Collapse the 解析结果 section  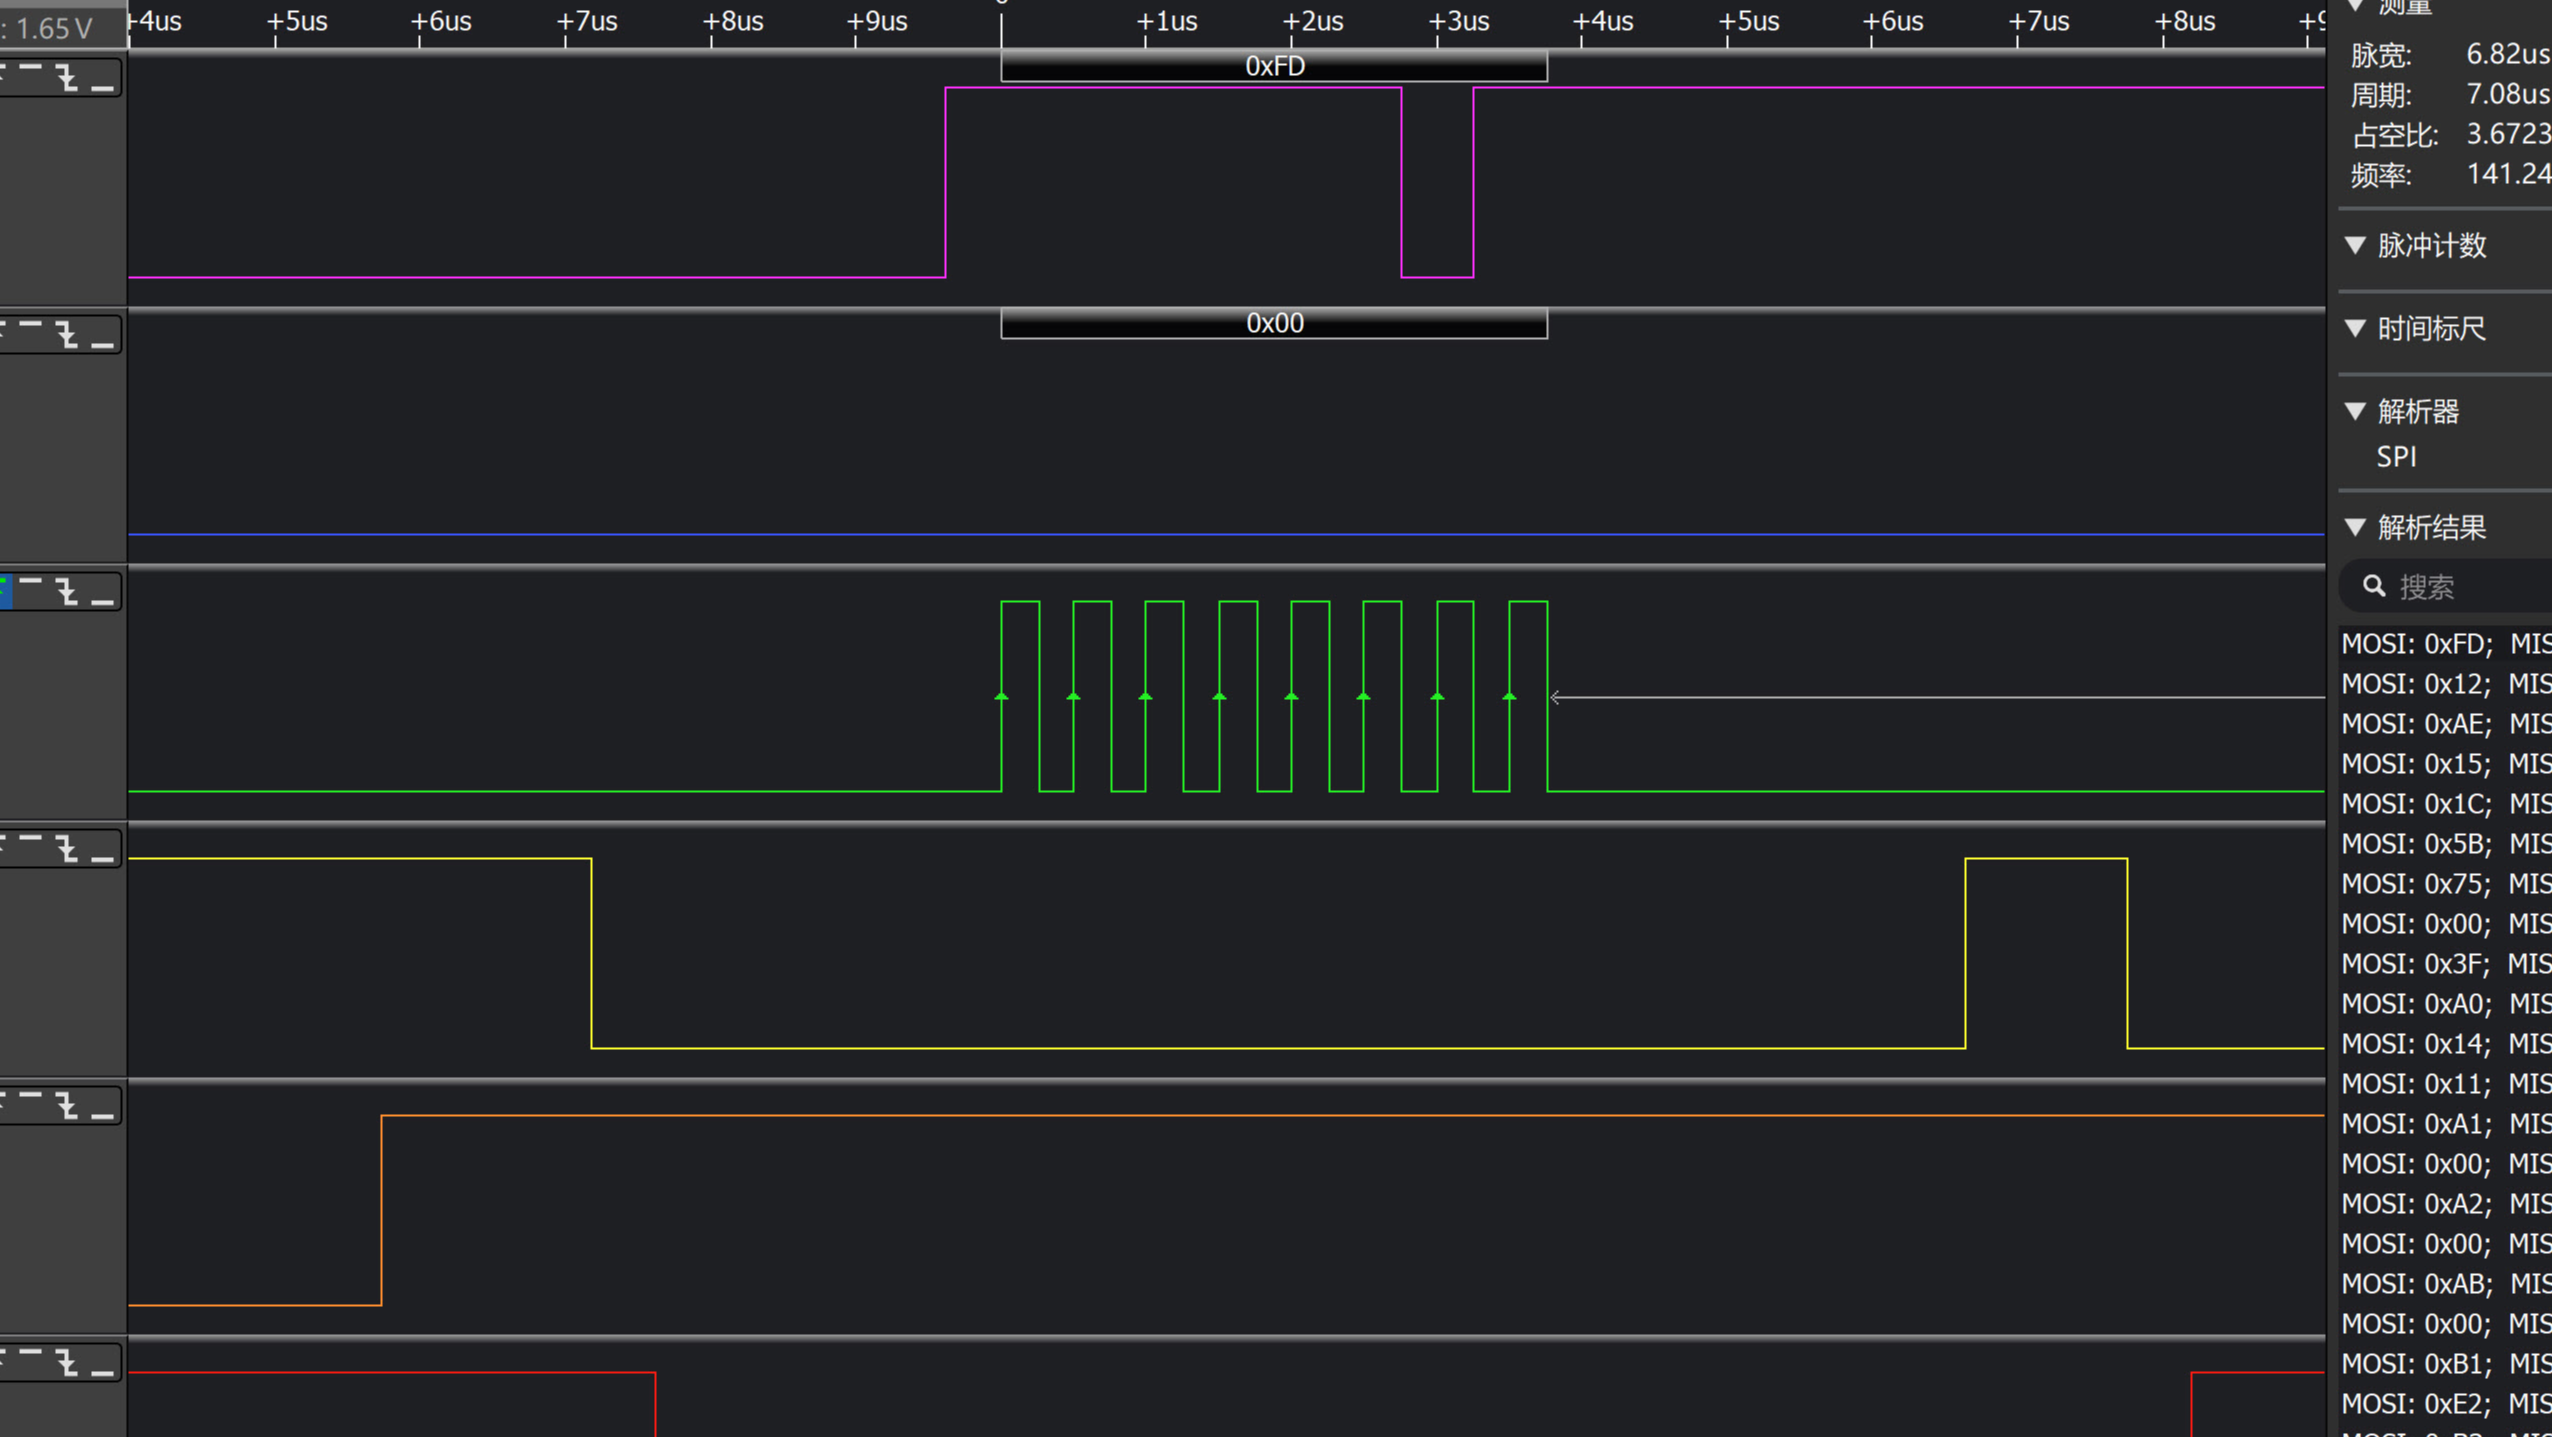(2356, 527)
